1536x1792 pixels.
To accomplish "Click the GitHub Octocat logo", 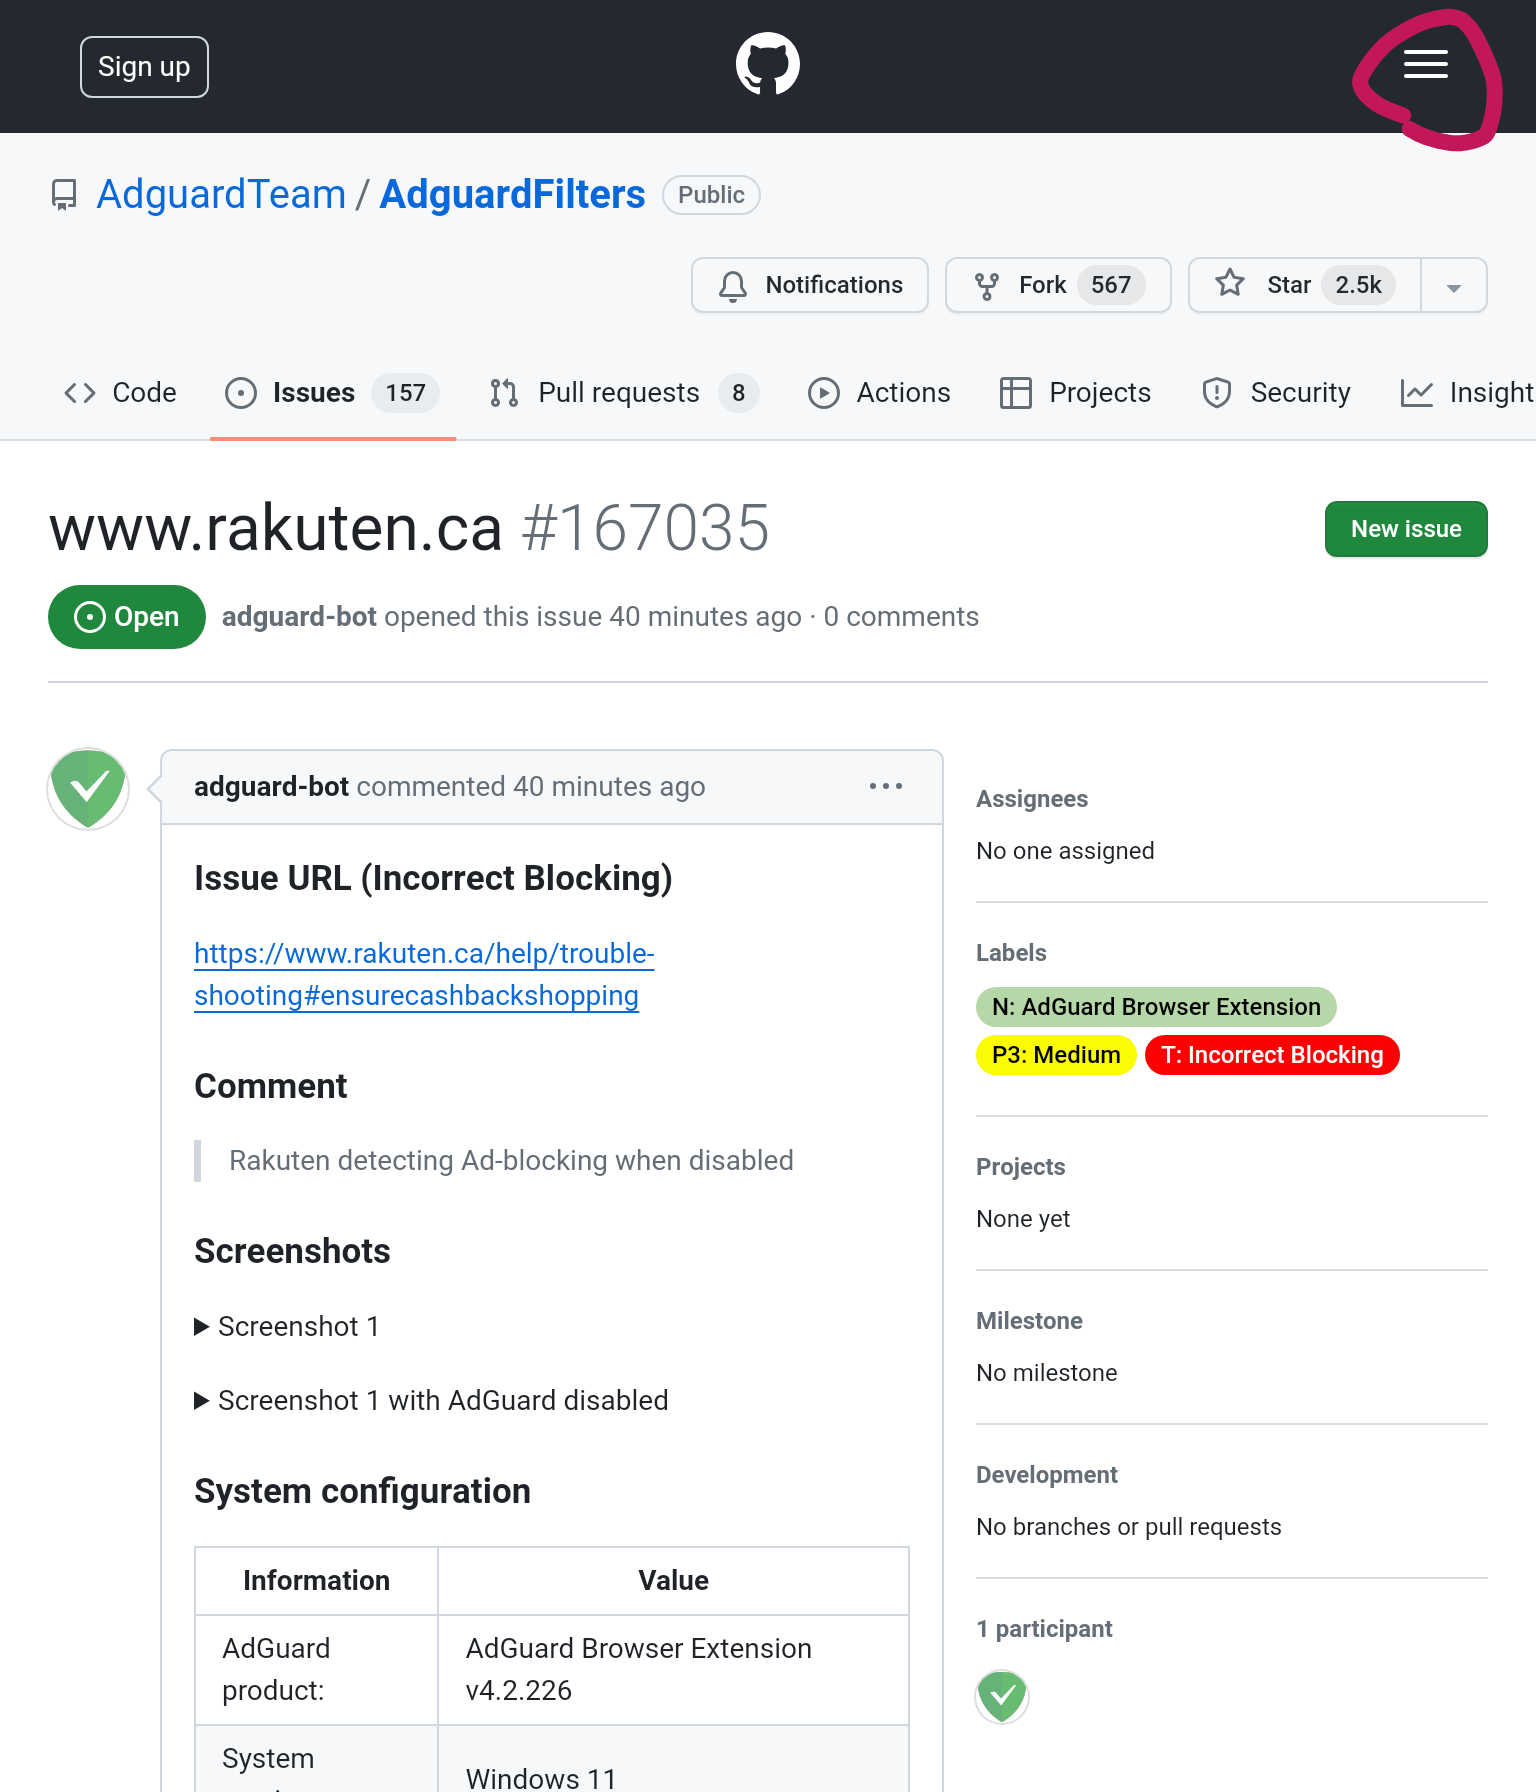I will click(768, 65).
